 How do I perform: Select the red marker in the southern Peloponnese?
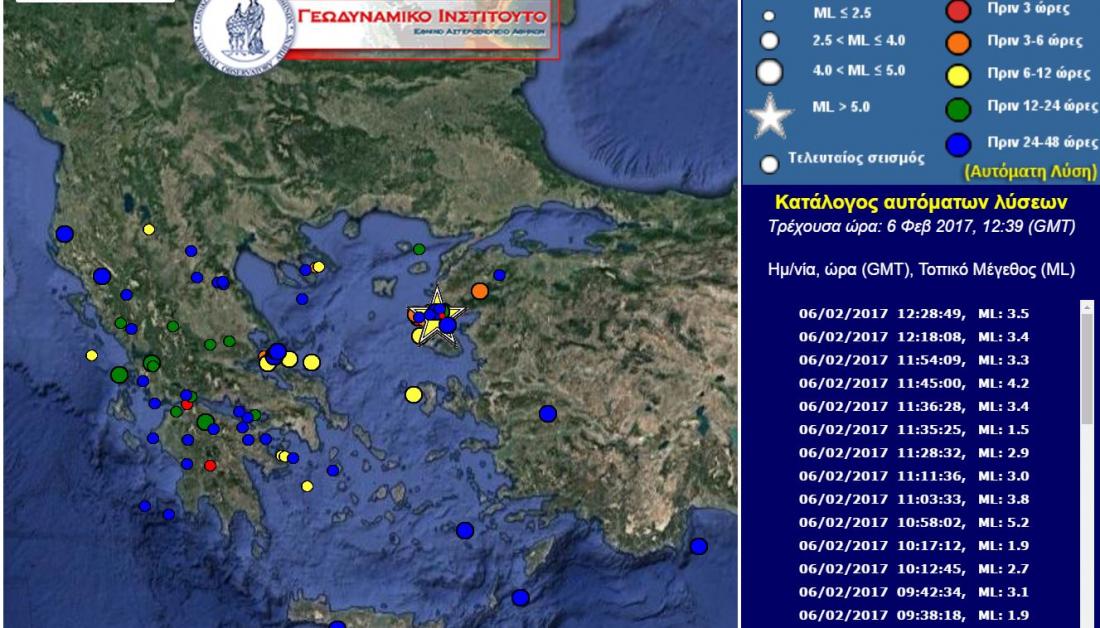point(210,465)
